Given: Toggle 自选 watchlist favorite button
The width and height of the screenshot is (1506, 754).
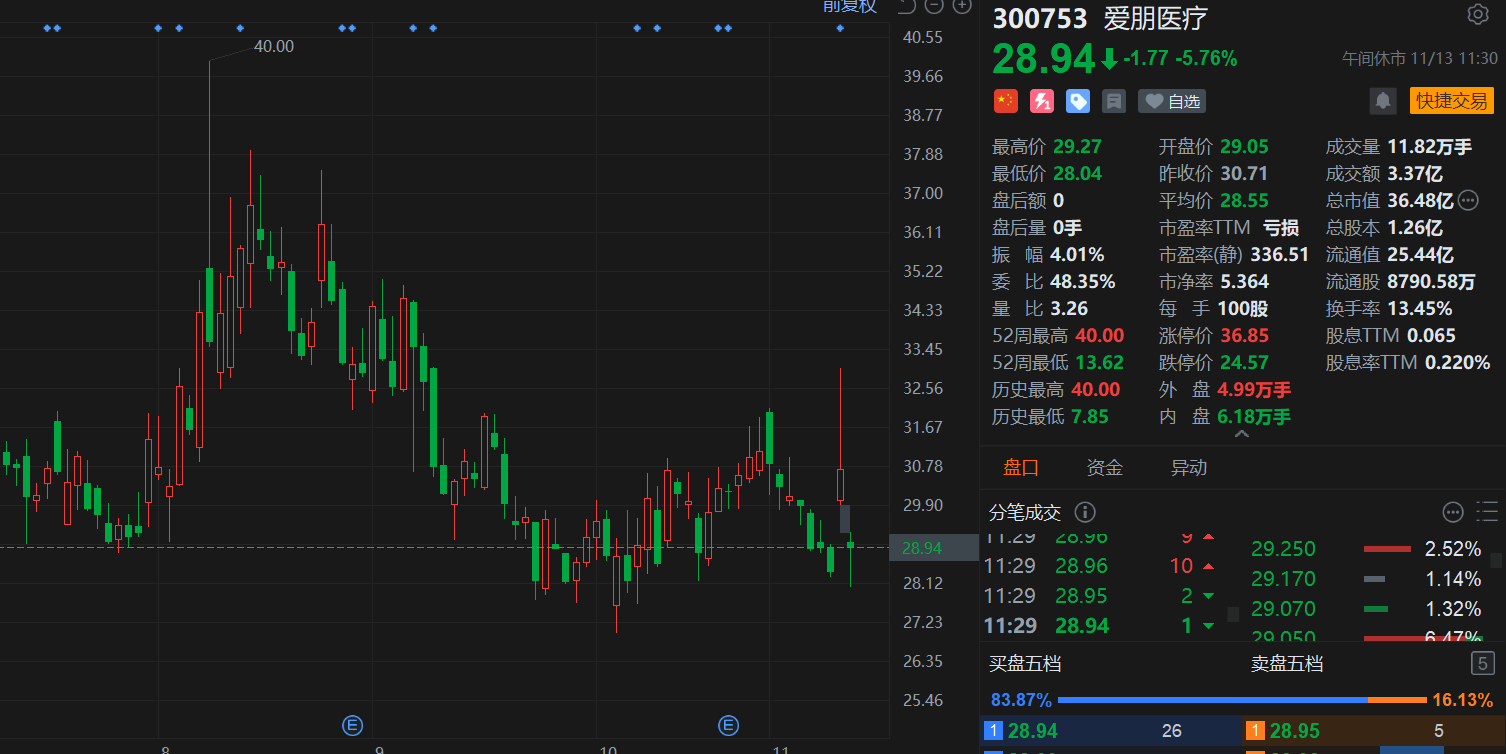Looking at the screenshot, I should pyautogui.click(x=1172, y=101).
